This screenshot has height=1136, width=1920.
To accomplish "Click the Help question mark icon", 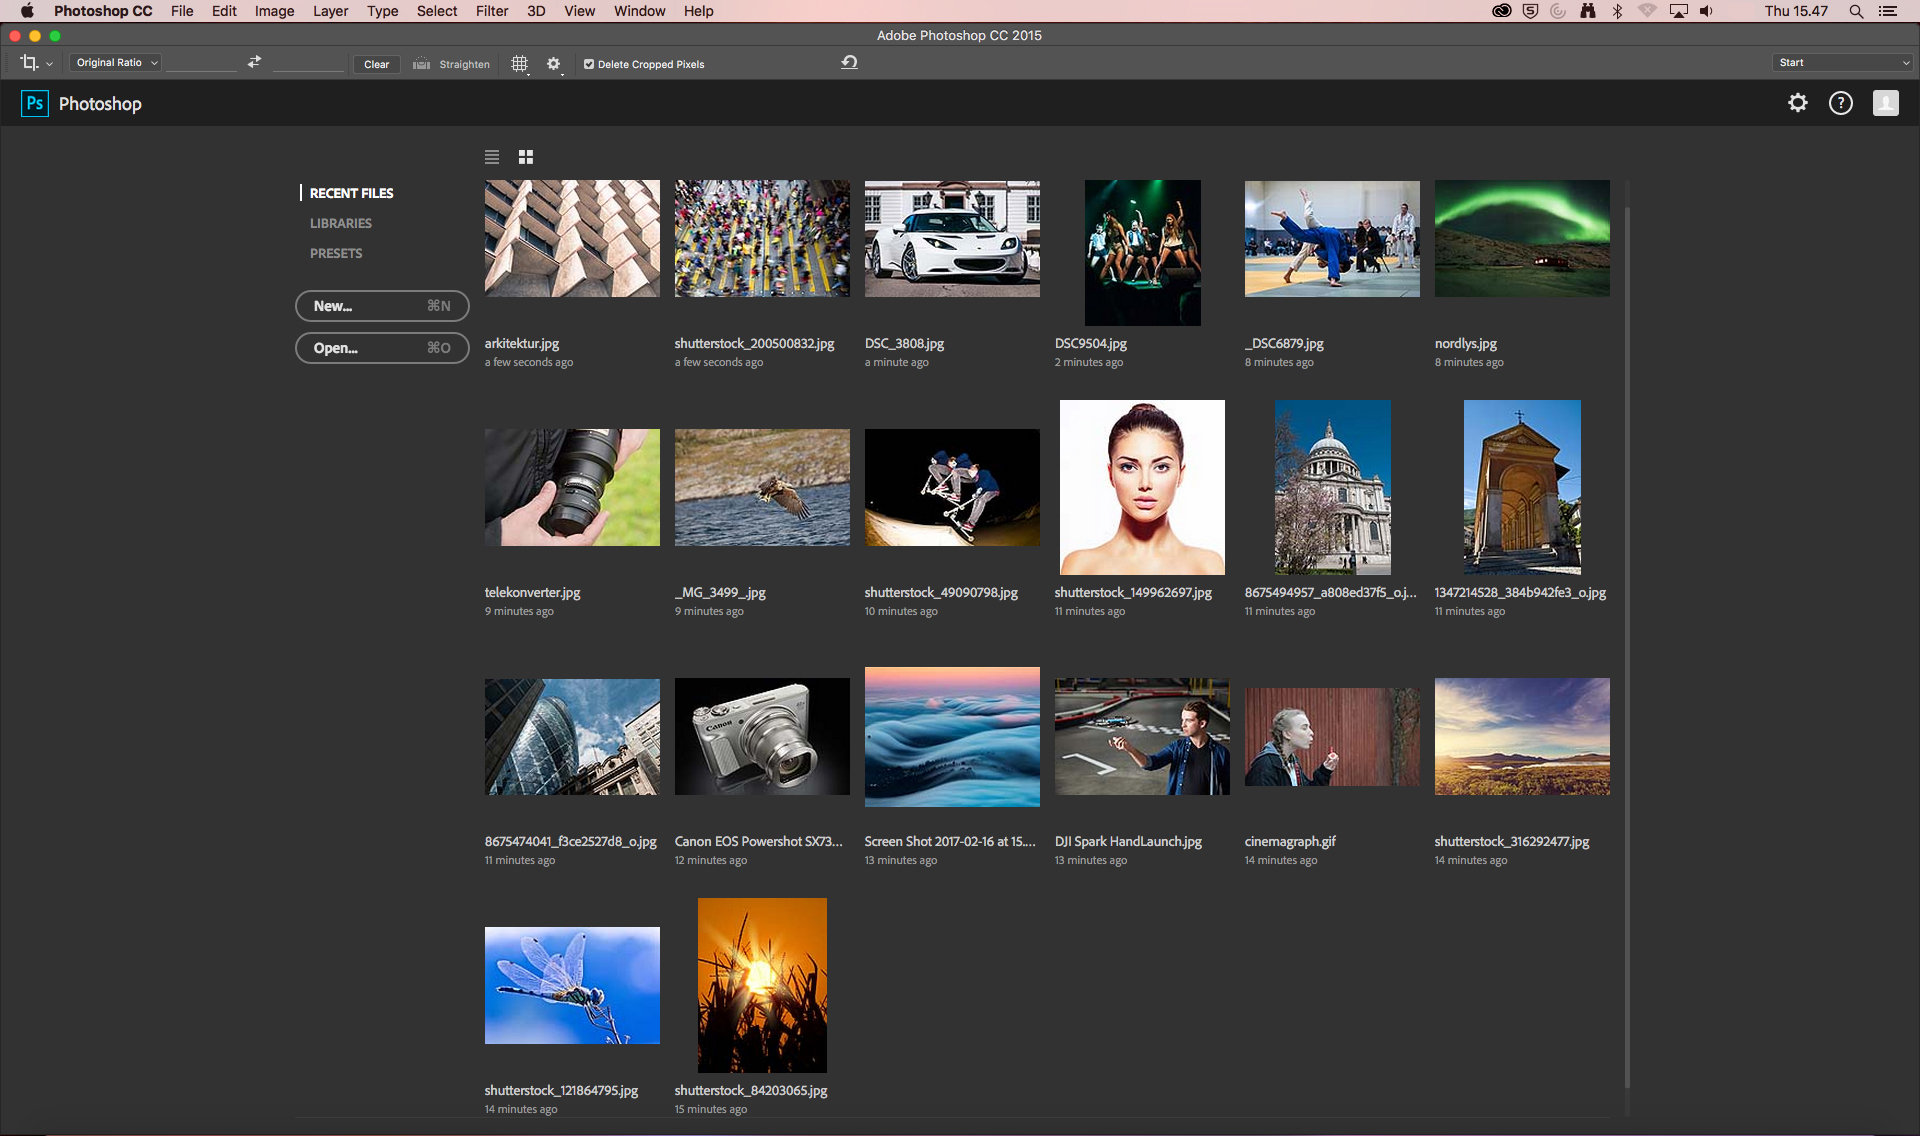I will point(1841,103).
